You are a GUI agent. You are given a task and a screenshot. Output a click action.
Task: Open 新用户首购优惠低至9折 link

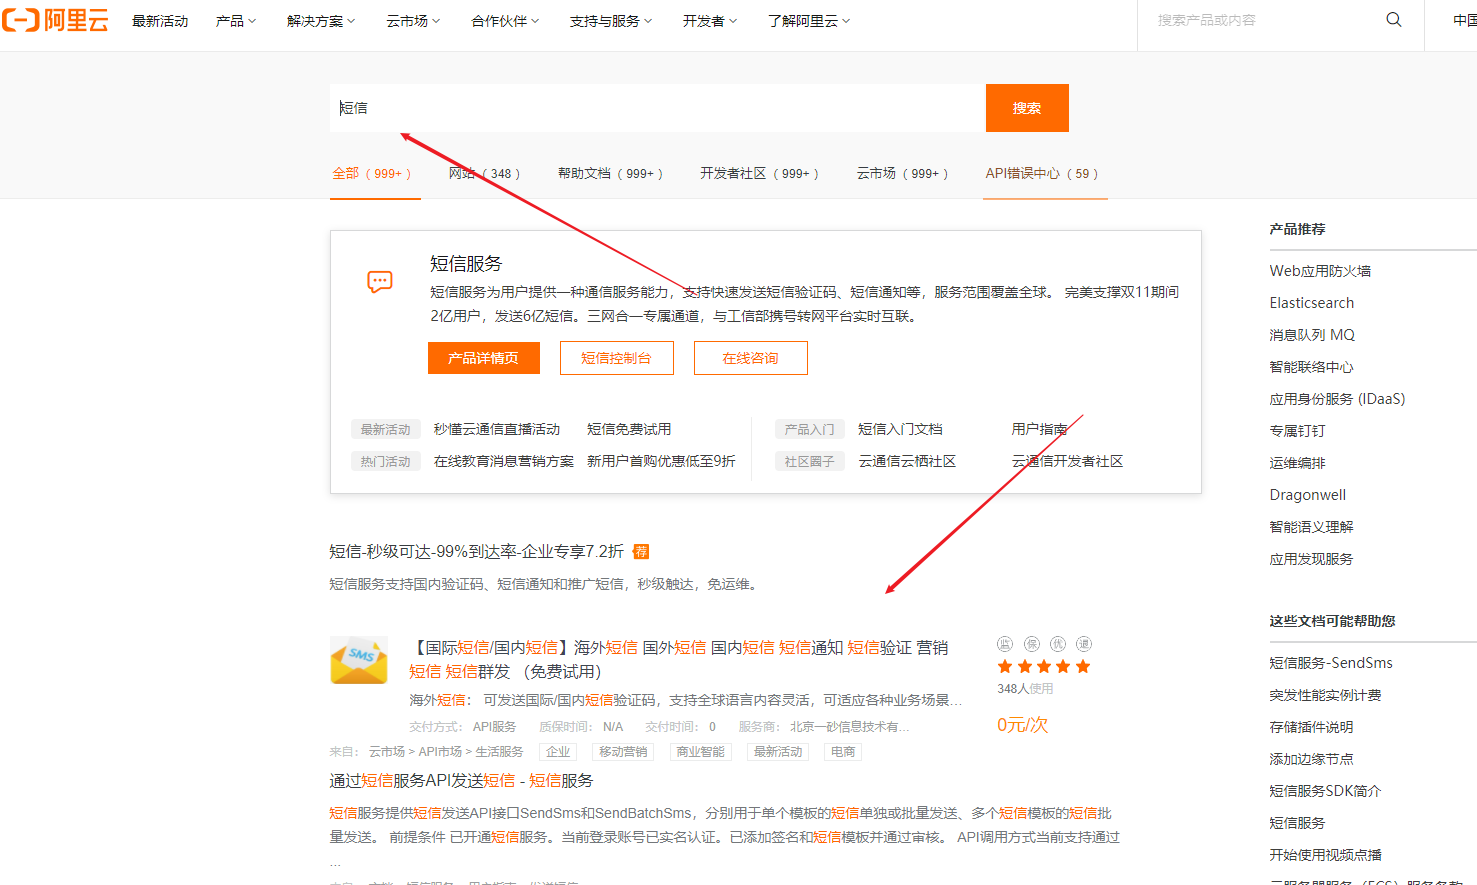click(x=661, y=461)
